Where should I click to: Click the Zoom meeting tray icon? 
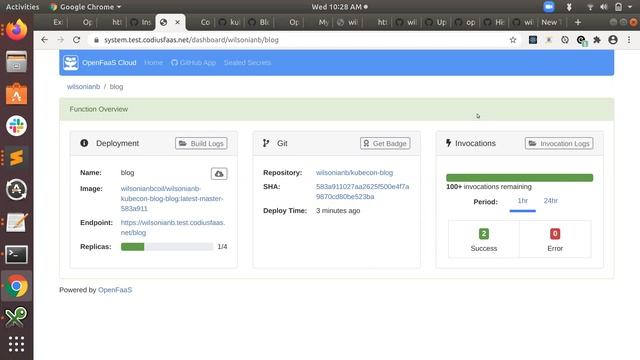click(x=549, y=7)
